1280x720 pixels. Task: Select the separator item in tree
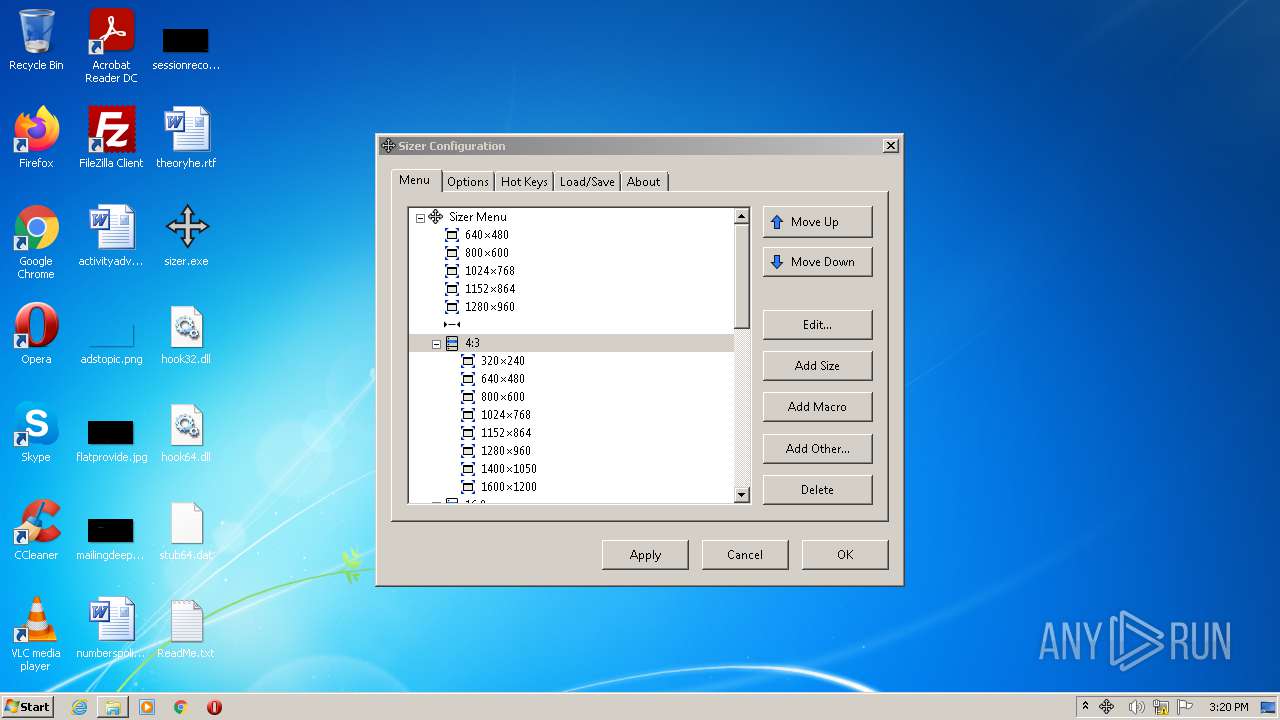click(452, 325)
